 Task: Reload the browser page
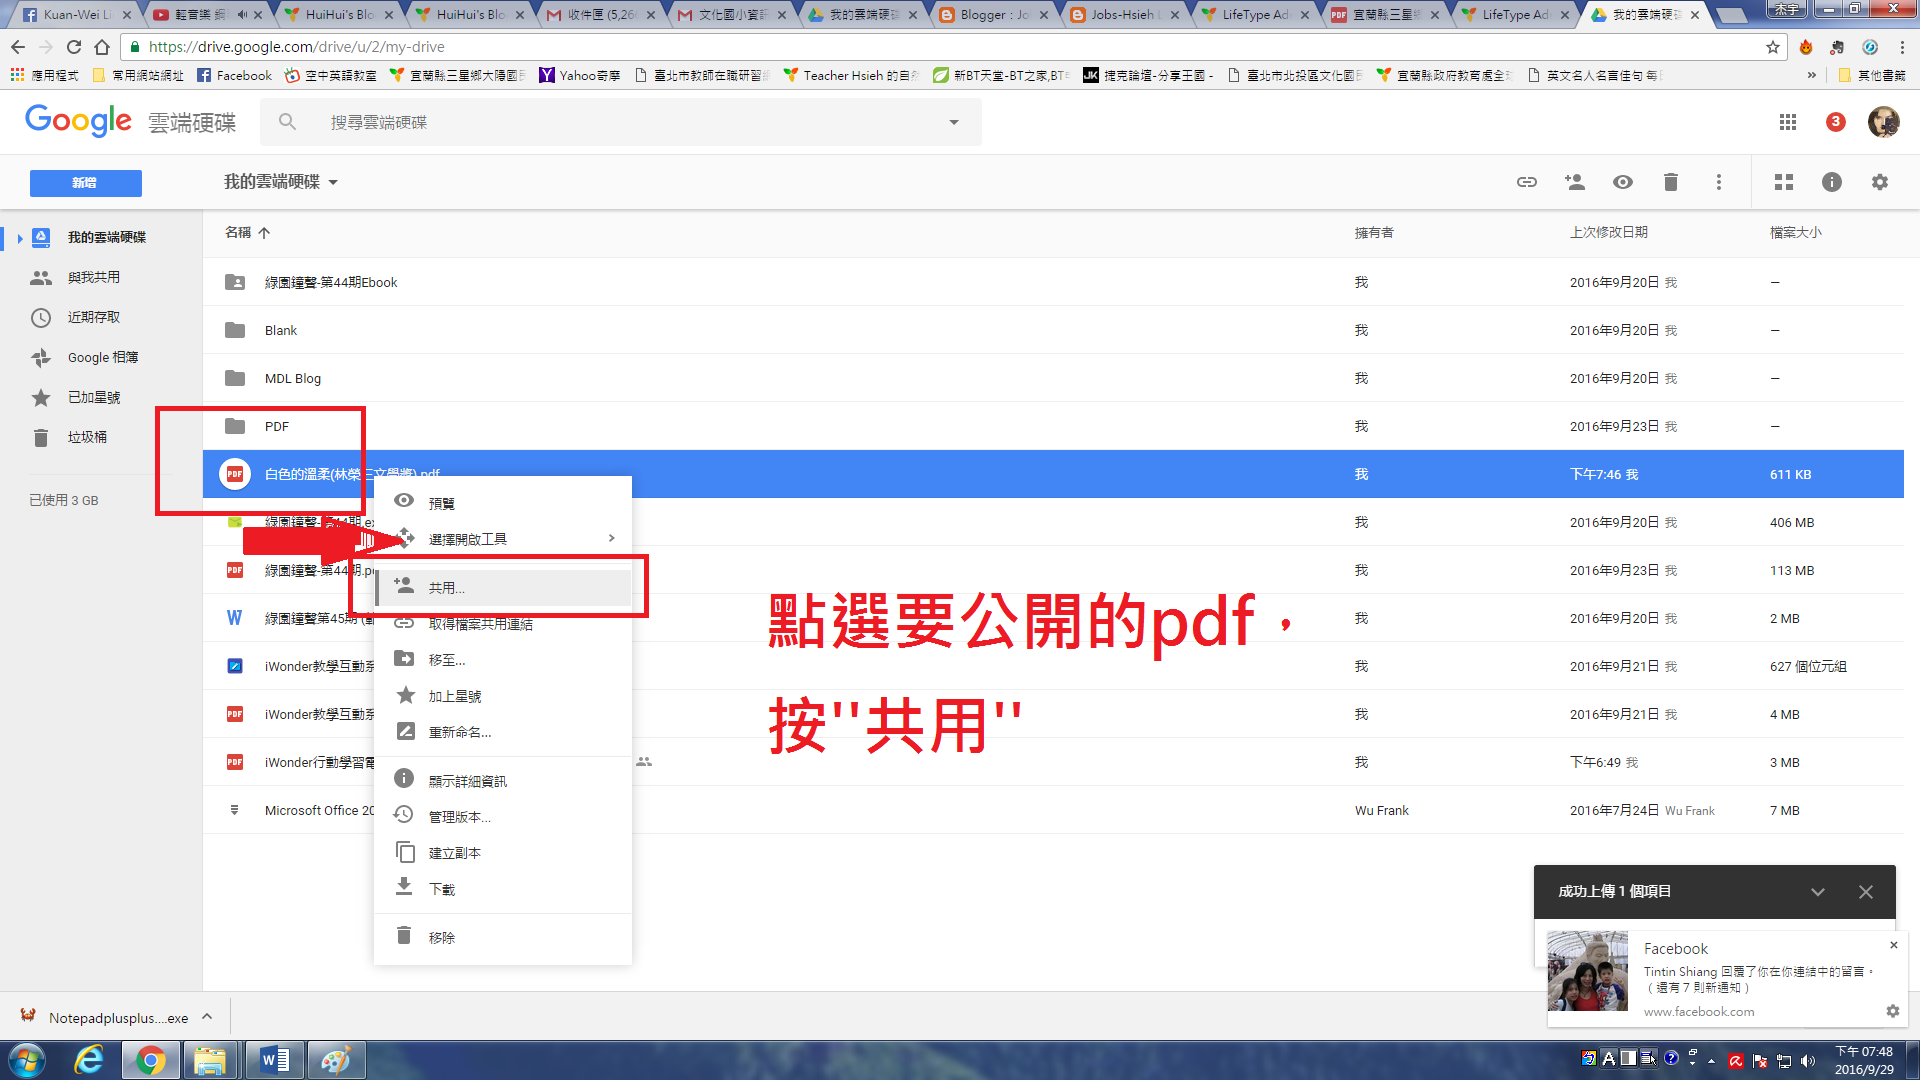click(74, 47)
